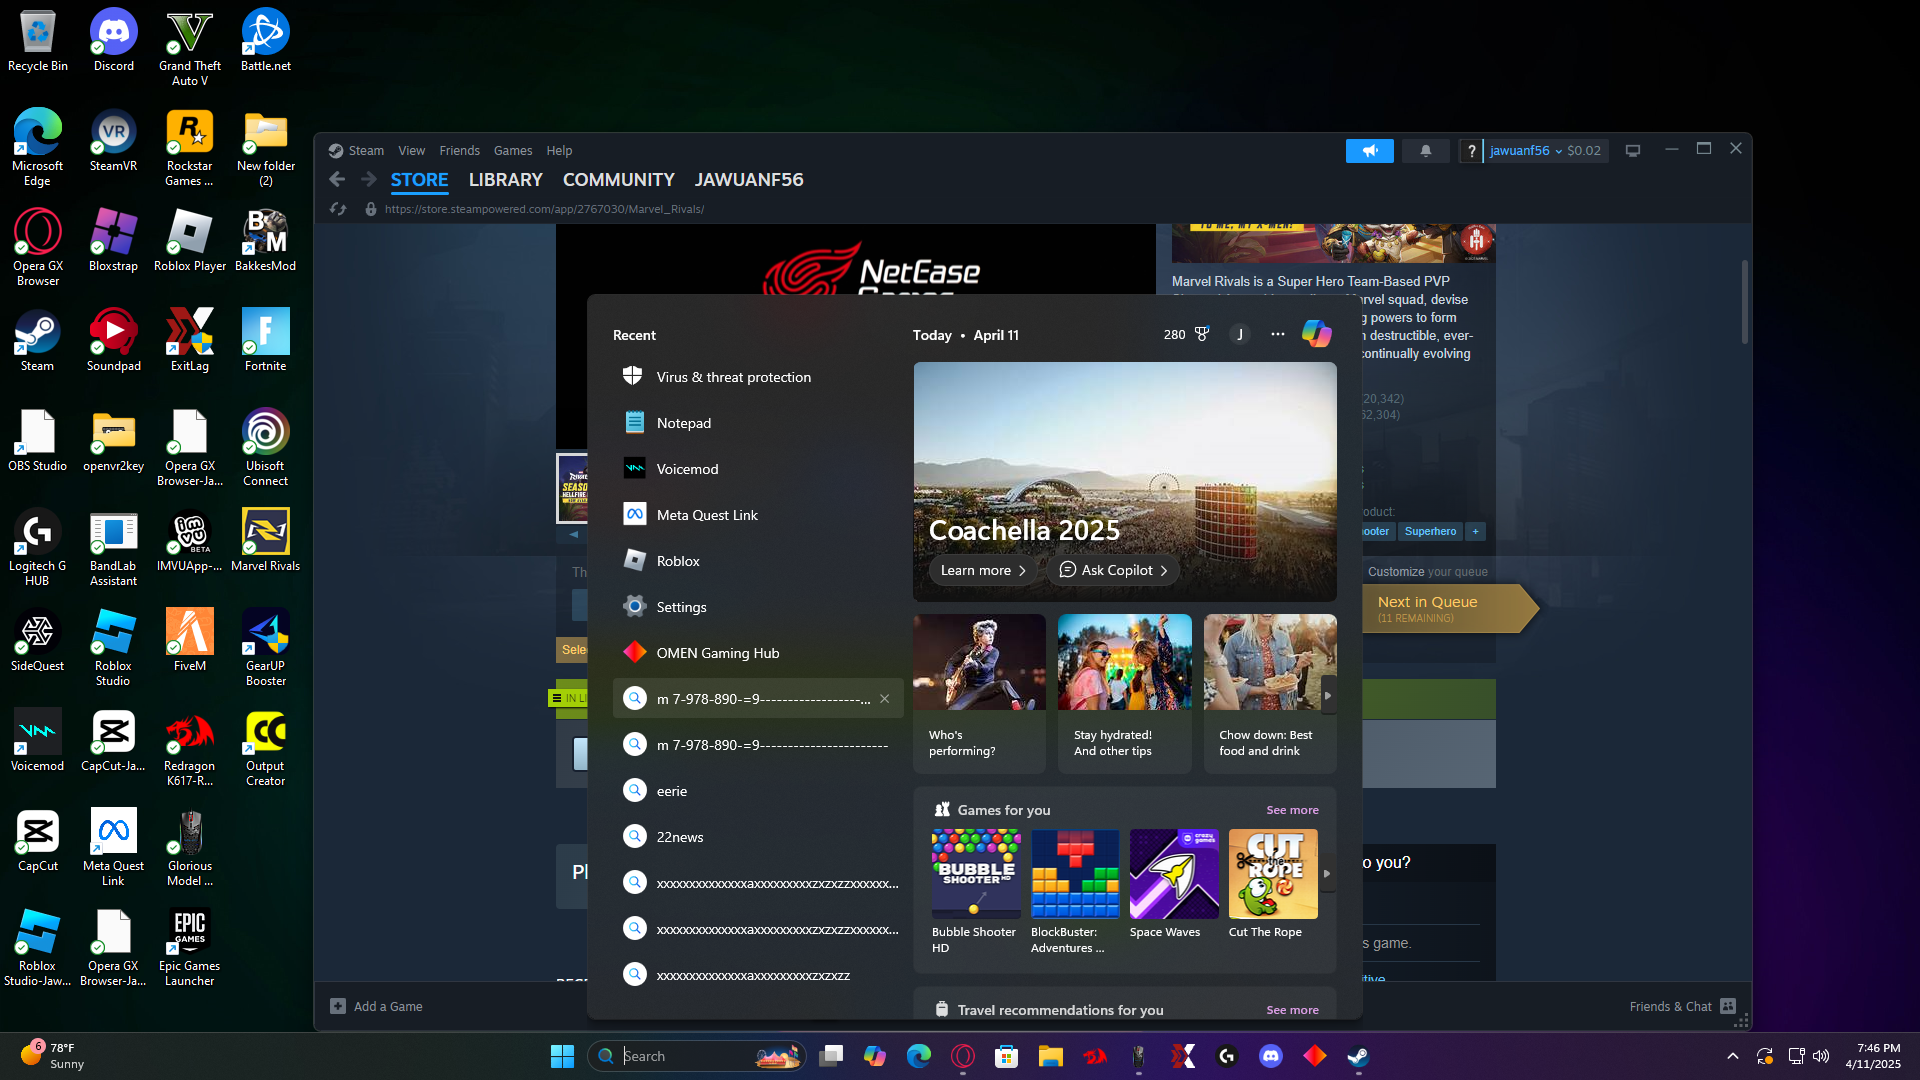Open the JAWUANF56 profile tab

749,180
